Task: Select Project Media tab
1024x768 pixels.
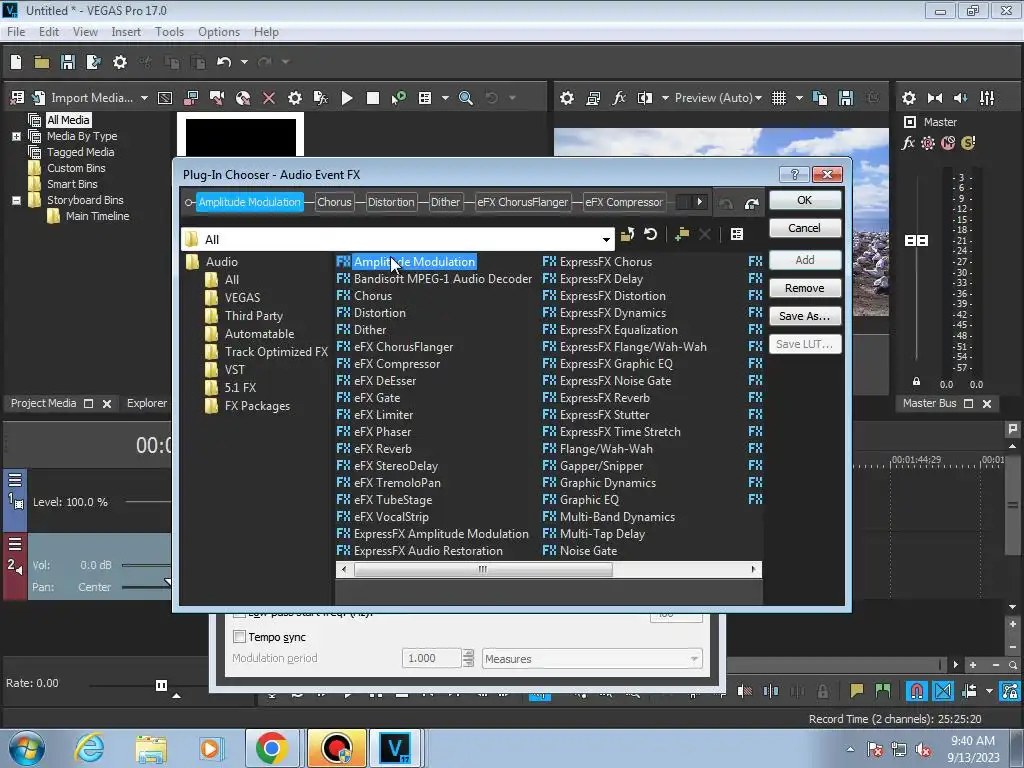Action: [x=44, y=403]
